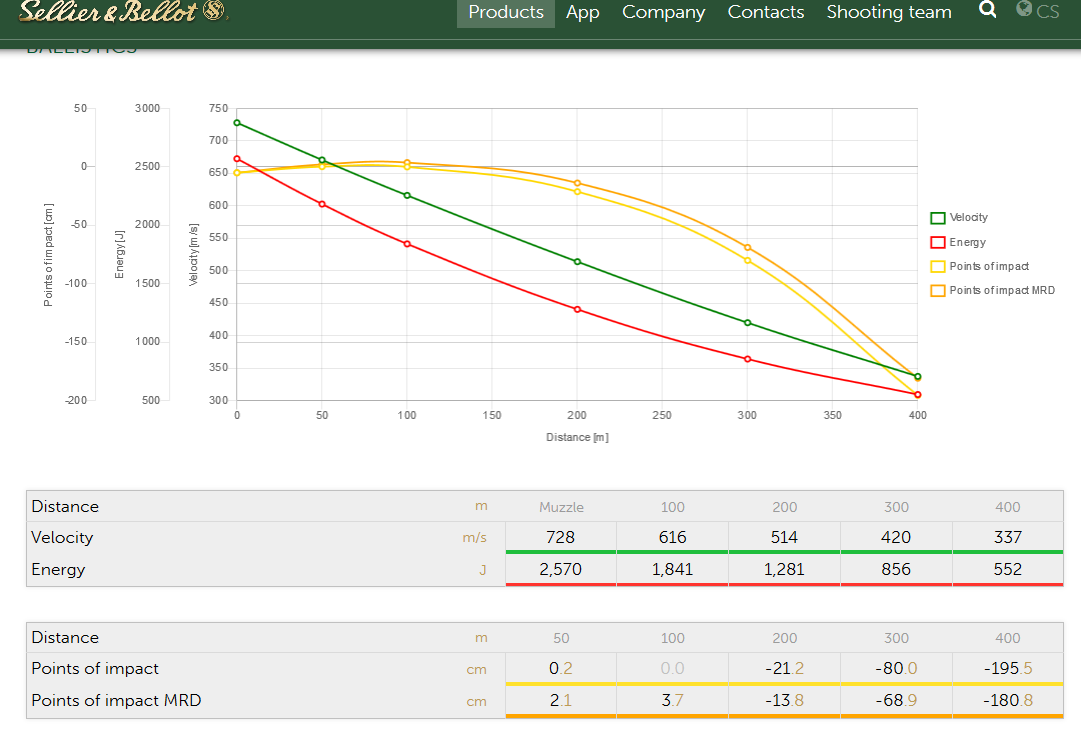The height and width of the screenshot is (735, 1081).
Task: Click the Sellier & Bellot logo
Action: click(124, 12)
